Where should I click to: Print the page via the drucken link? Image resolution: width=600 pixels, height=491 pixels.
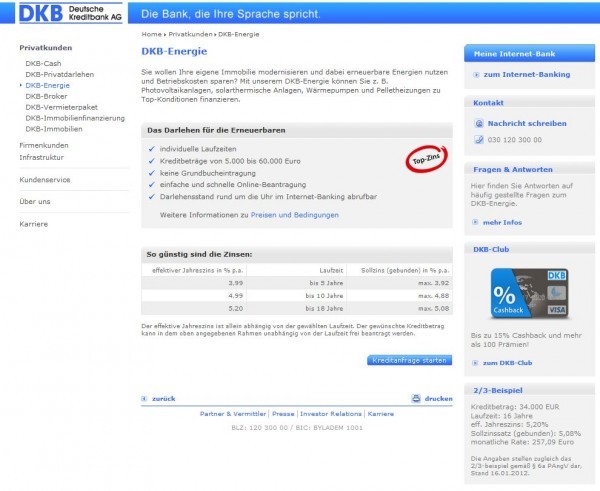coord(439,399)
